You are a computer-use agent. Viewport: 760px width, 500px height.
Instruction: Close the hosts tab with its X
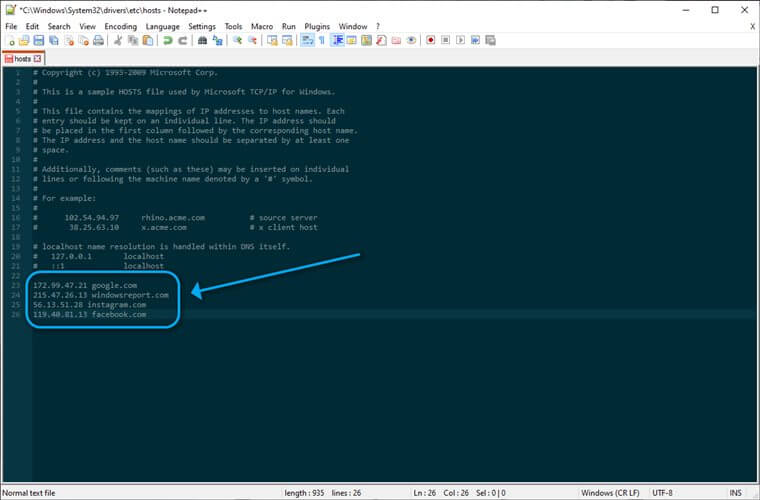[x=37, y=59]
